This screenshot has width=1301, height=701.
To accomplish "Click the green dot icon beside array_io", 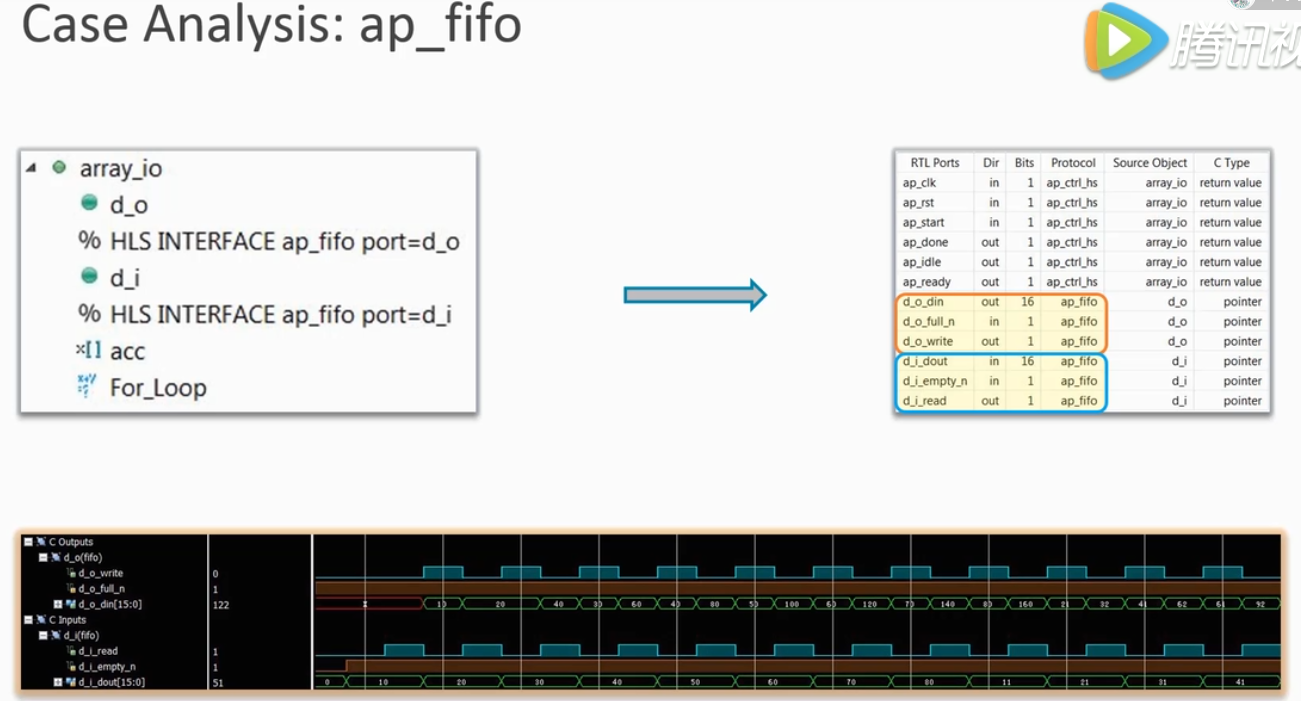I will (x=59, y=167).
